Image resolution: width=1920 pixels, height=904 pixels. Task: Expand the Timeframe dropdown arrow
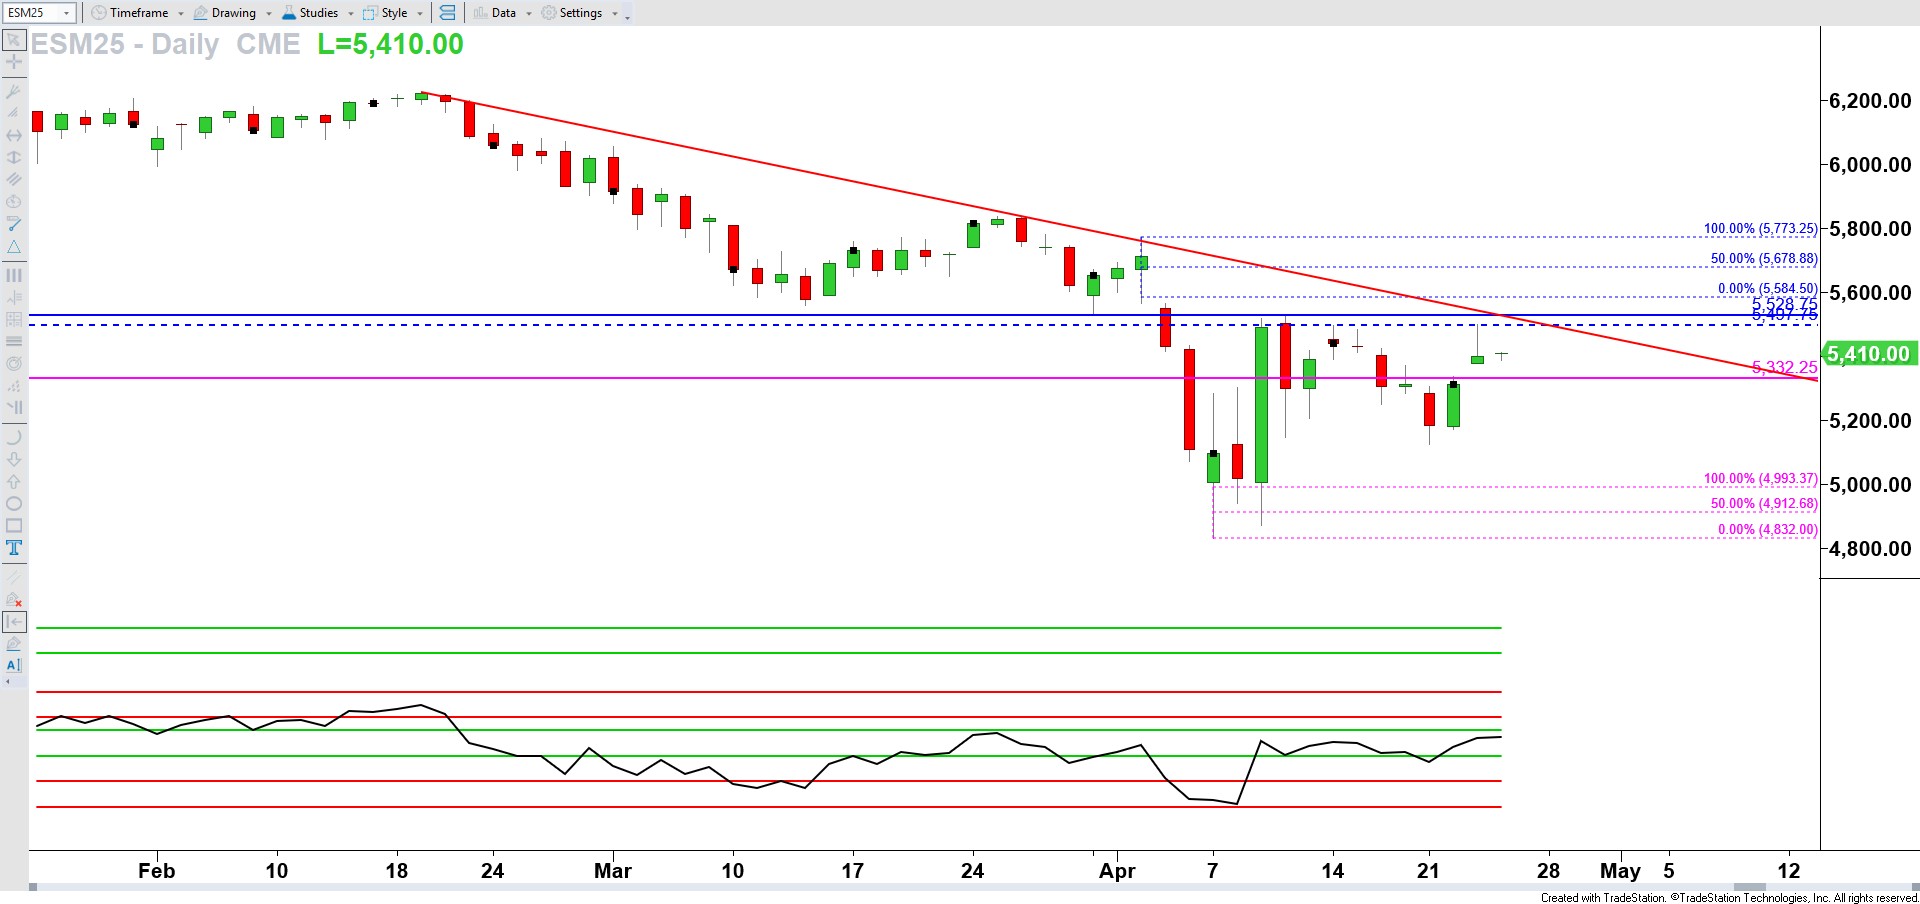tap(181, 14)
